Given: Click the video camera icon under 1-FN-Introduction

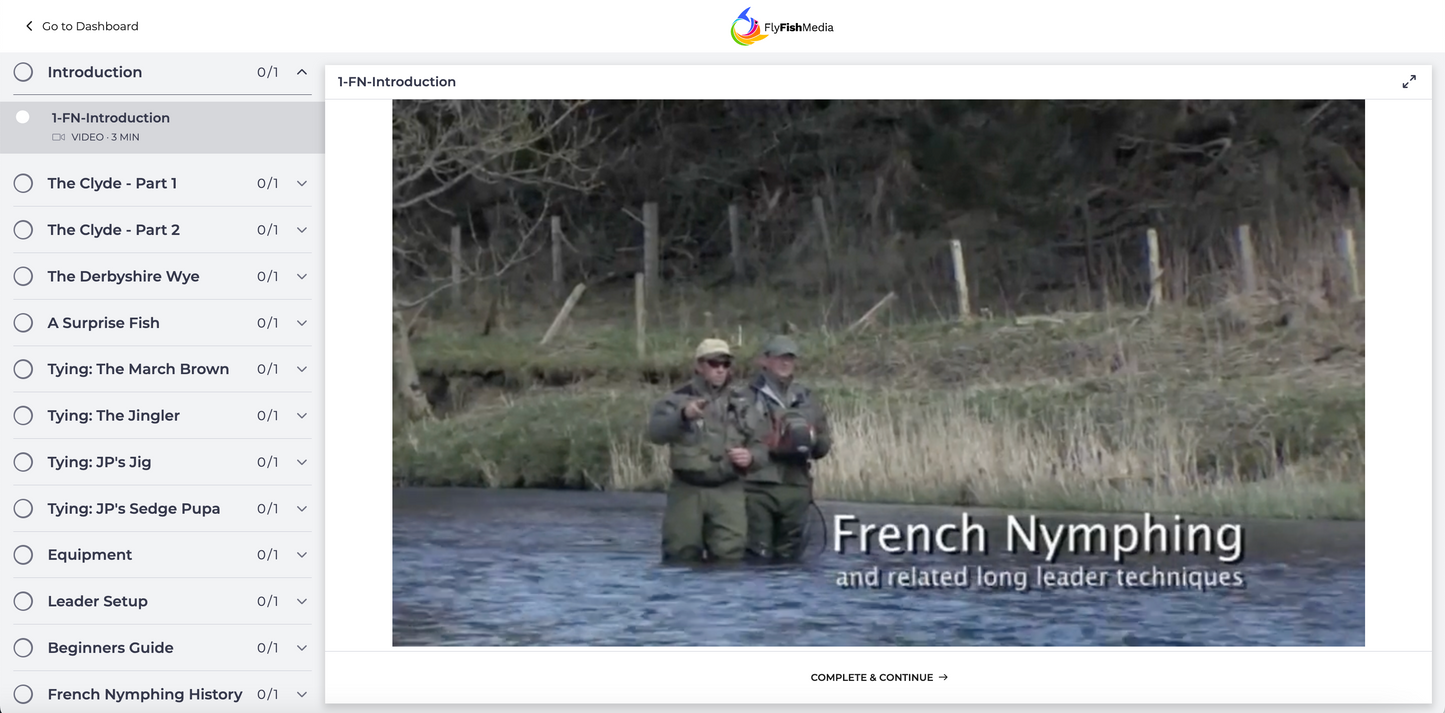Looking at the screenshot, I should [59, 137].
